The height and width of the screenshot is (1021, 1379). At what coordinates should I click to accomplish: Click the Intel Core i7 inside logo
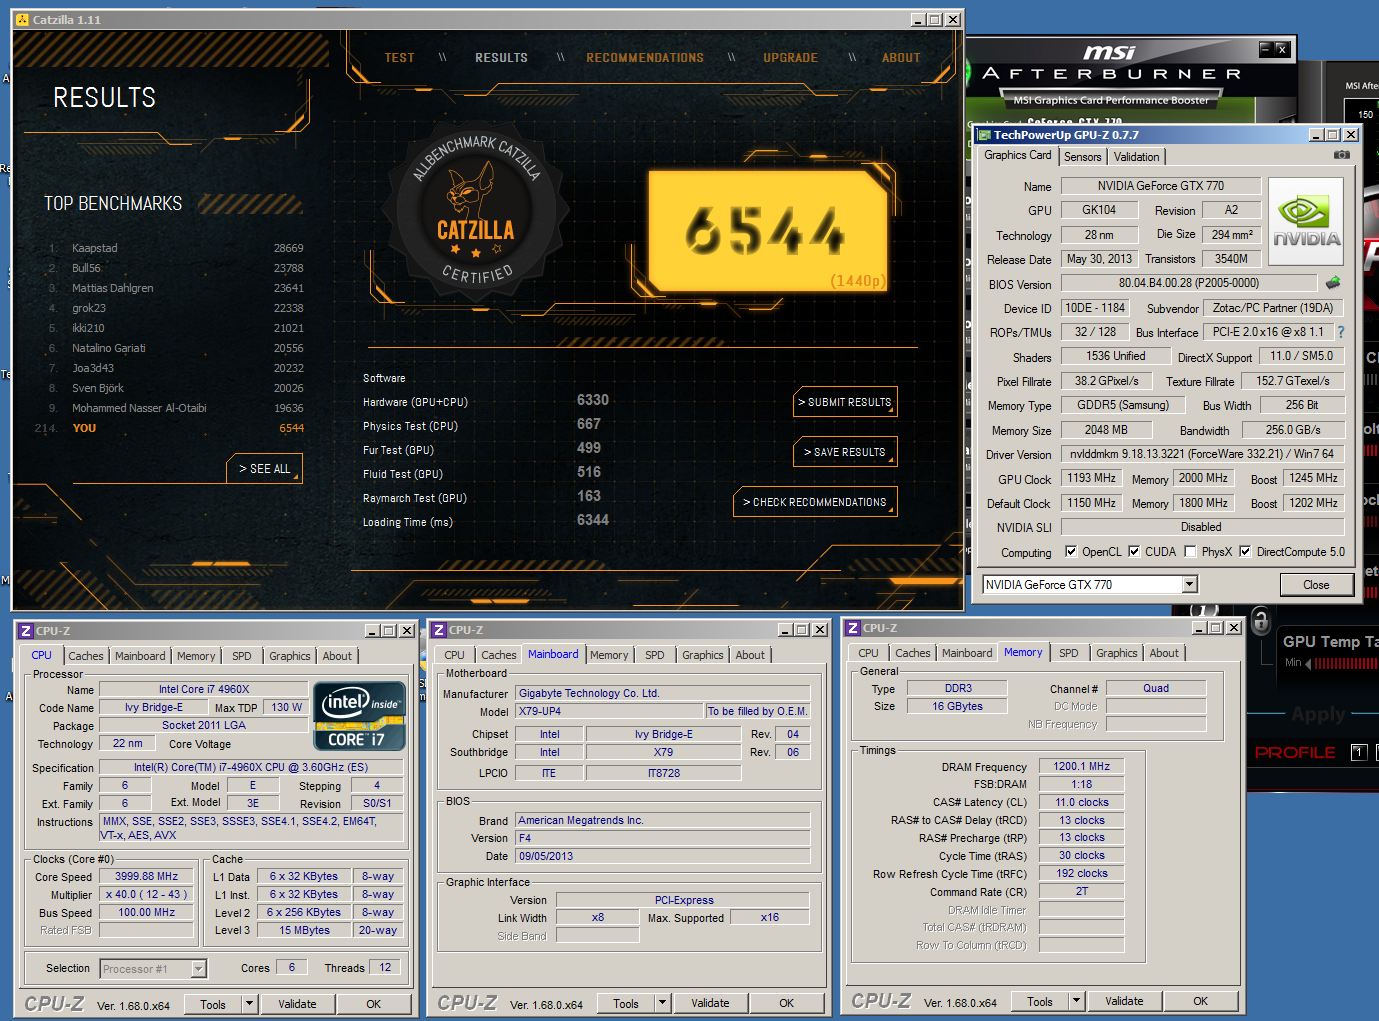click(x=358, y=716)
